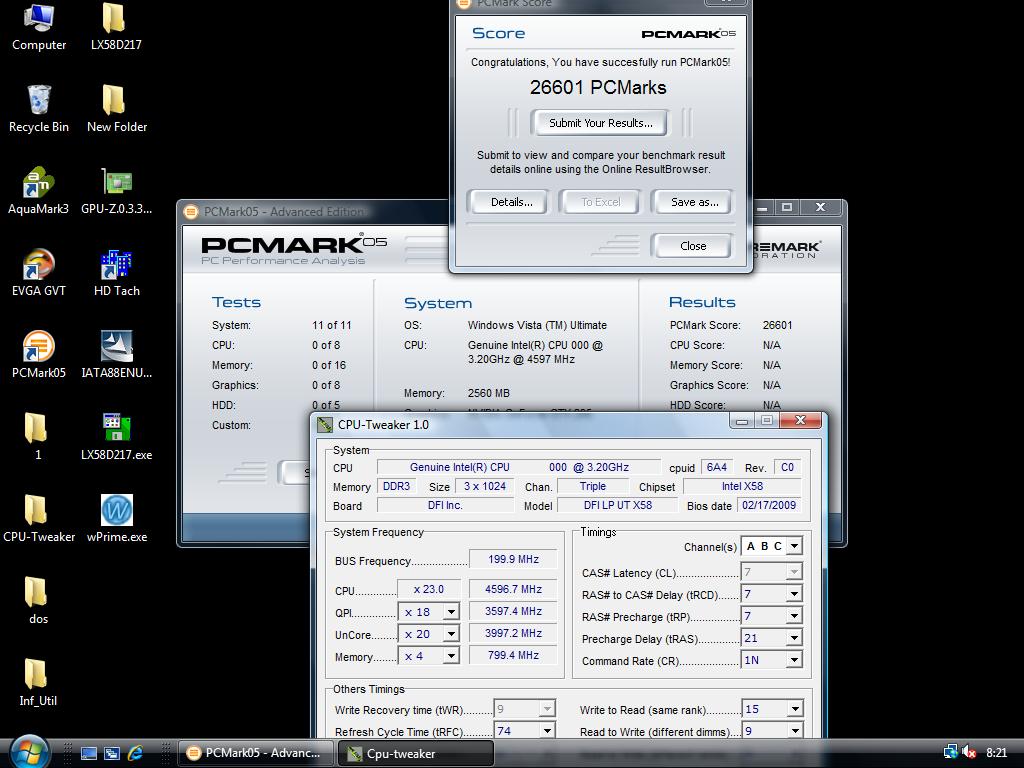The height and width of the screenshot is (768, 1024).
Task: Click the muted volume tray icon
Action: click(x=969, y=752)
